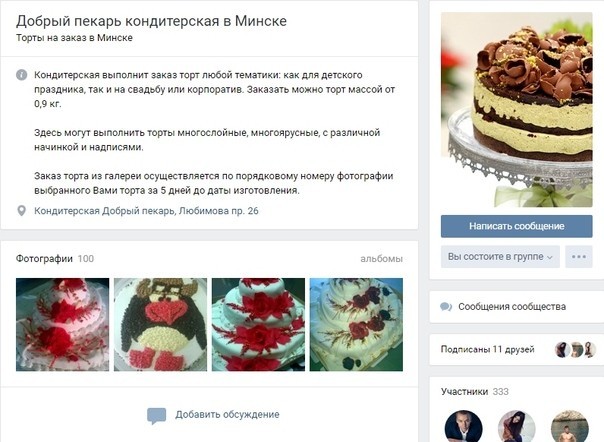
Task: Click the add discussion chat icon
Action: (156, 415)
